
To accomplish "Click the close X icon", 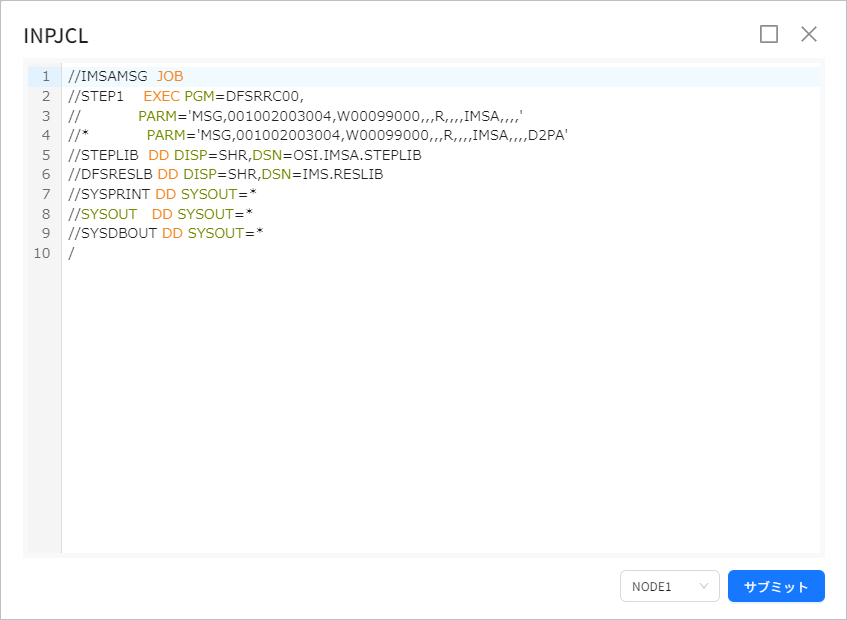I will pos(809,33).
